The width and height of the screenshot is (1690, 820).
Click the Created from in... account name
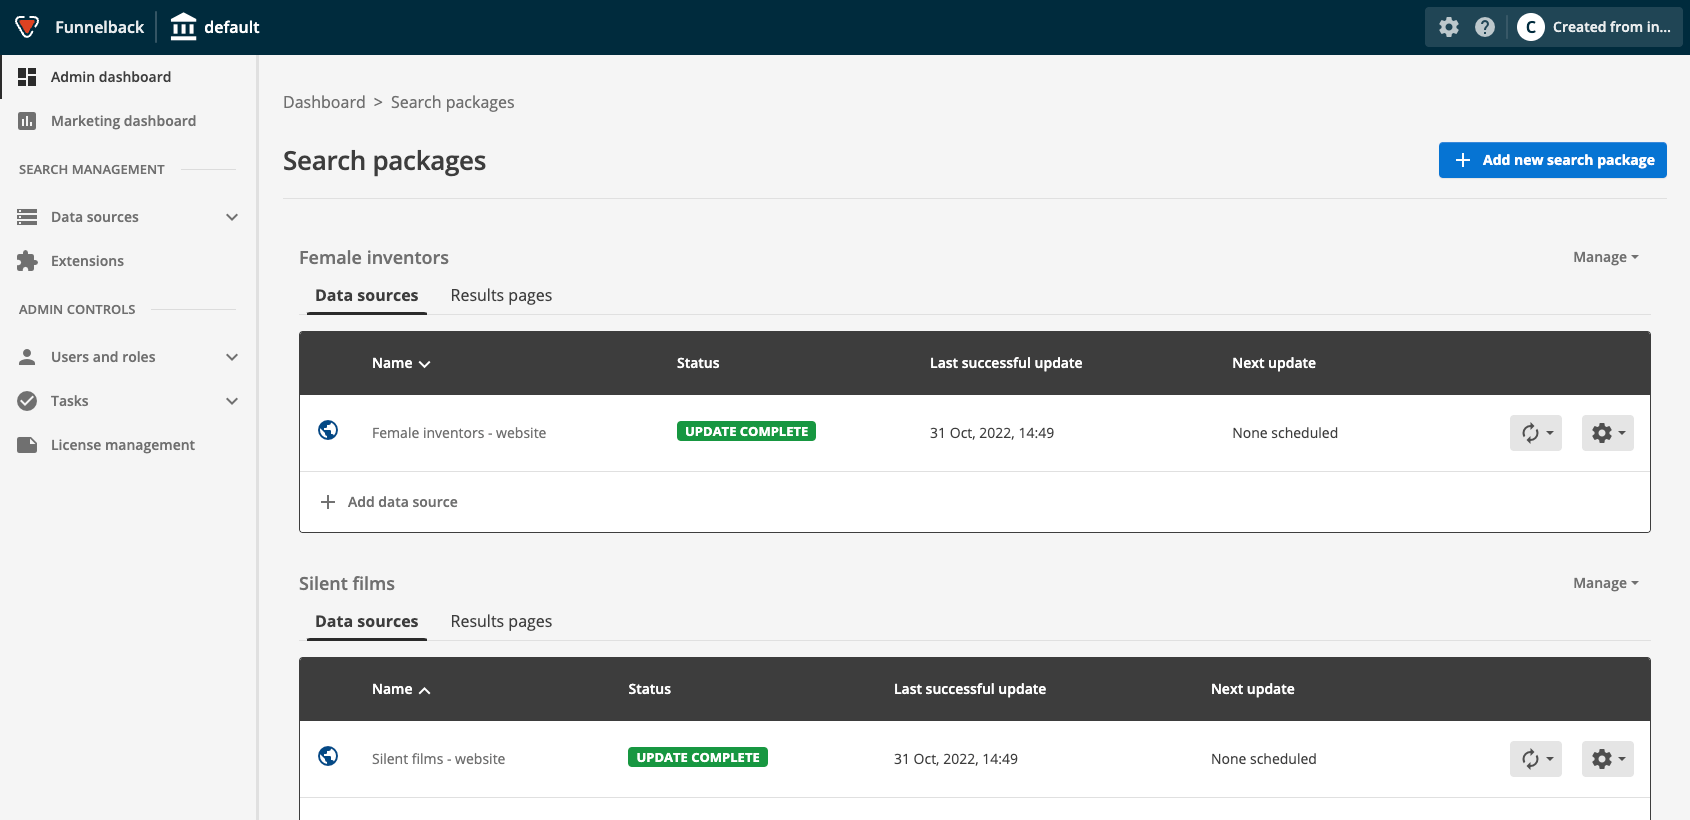click(x=1611, y=27)
